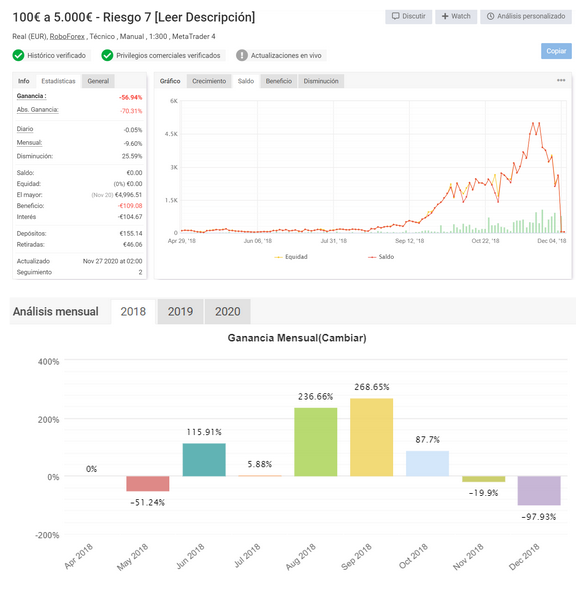Viewport: 584px width, 590px height.
Task: Click the green Aug 2018 bar
Action: (316, 442)
